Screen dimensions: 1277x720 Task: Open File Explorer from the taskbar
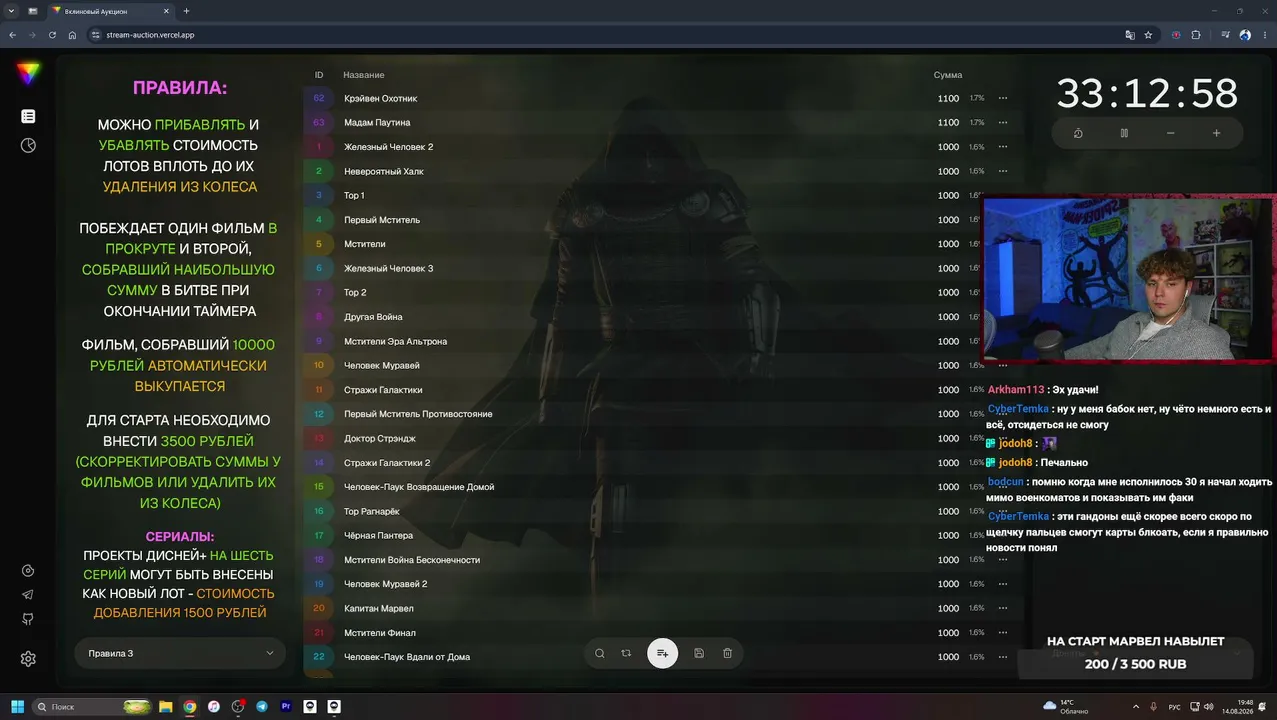[166, 706]
